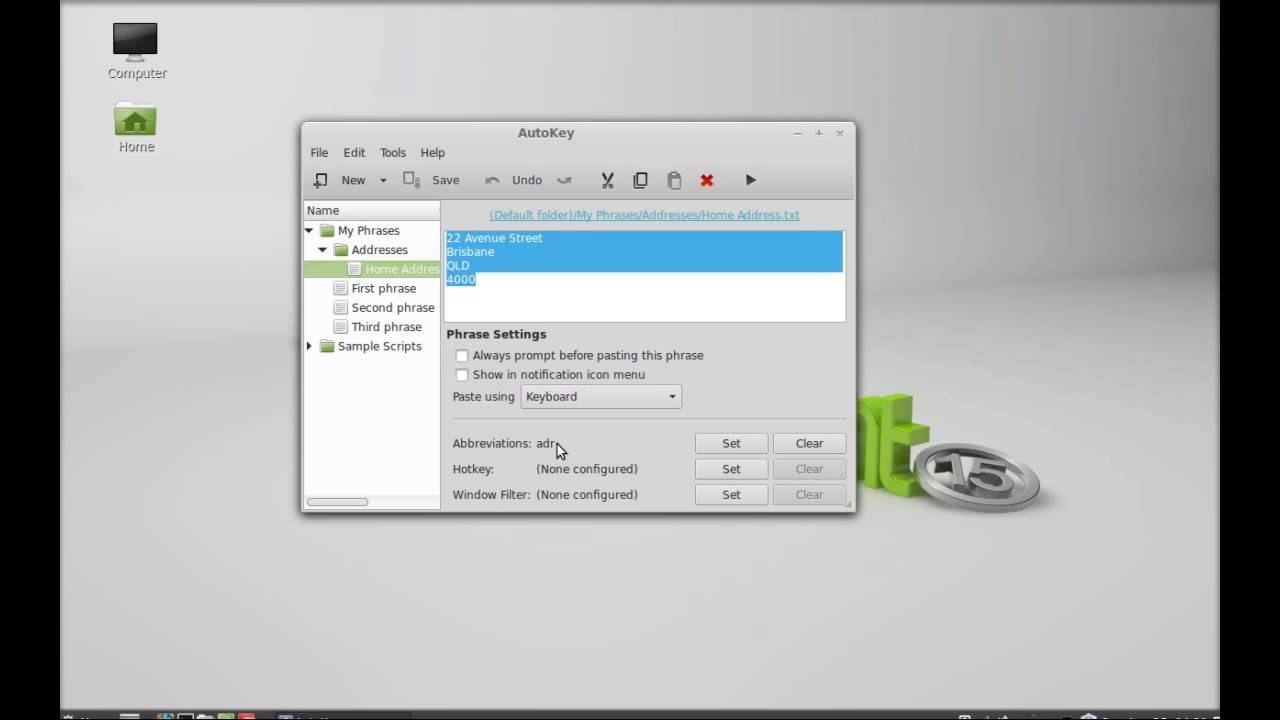Viewport: 1280px width, 720px height.
Task: Collapse the Addresses folder
Action: (323, 250)
